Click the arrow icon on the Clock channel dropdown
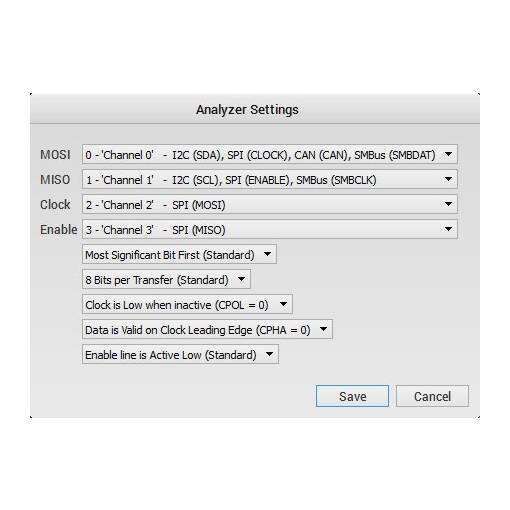Image resolution: width=510 pixels, height=510 pixels. [448, 204]
